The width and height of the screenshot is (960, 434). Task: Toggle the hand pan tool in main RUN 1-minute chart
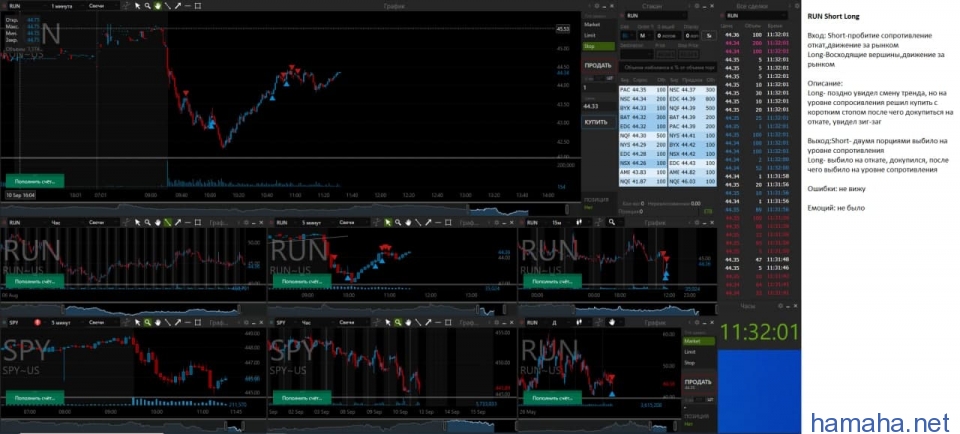click(157, 6)
